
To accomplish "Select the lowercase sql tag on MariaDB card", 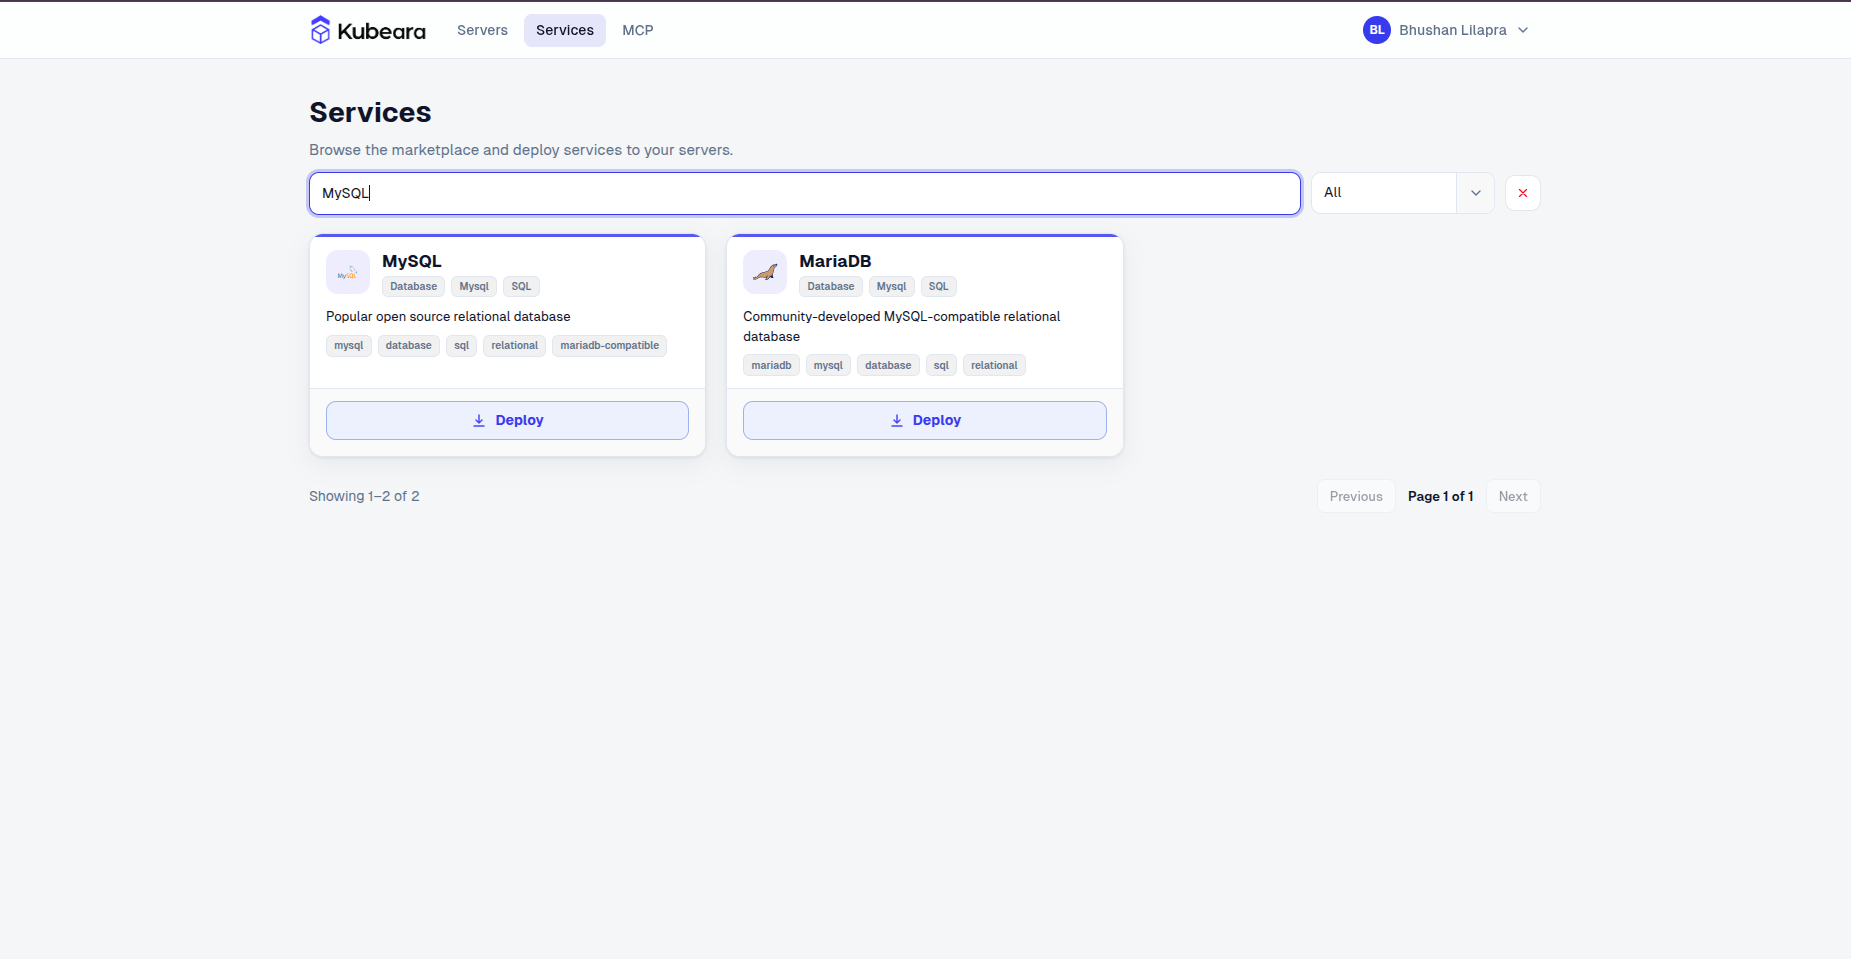I will (x=941, y=366).
